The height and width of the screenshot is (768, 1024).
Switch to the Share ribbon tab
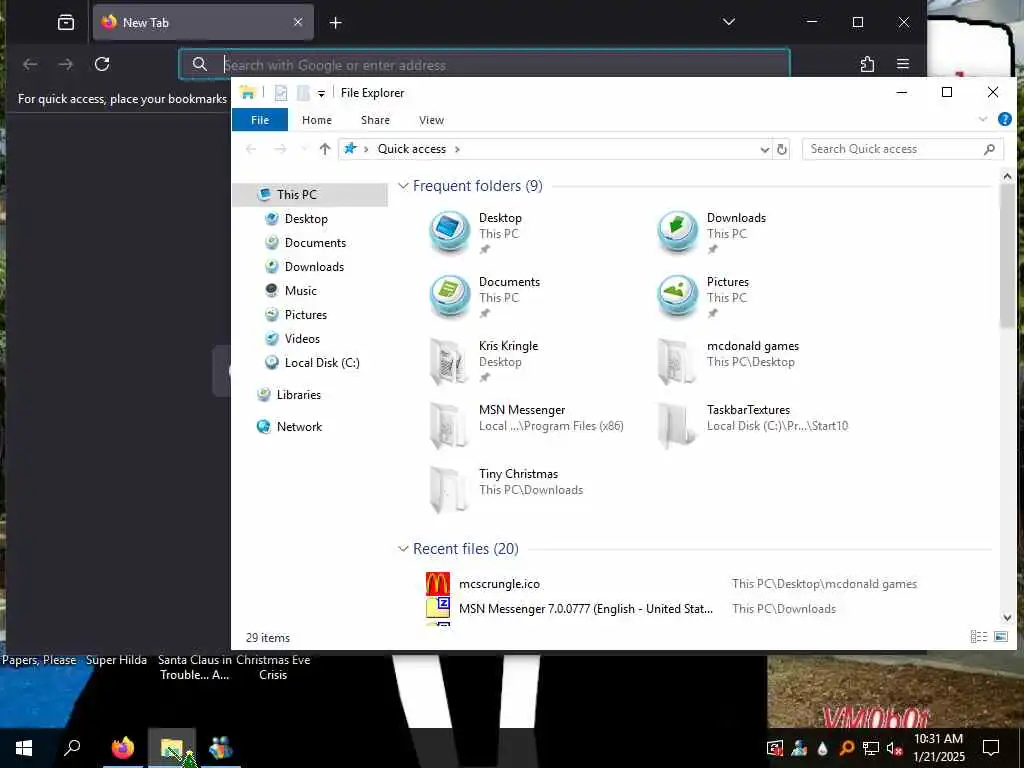[376, 120]
